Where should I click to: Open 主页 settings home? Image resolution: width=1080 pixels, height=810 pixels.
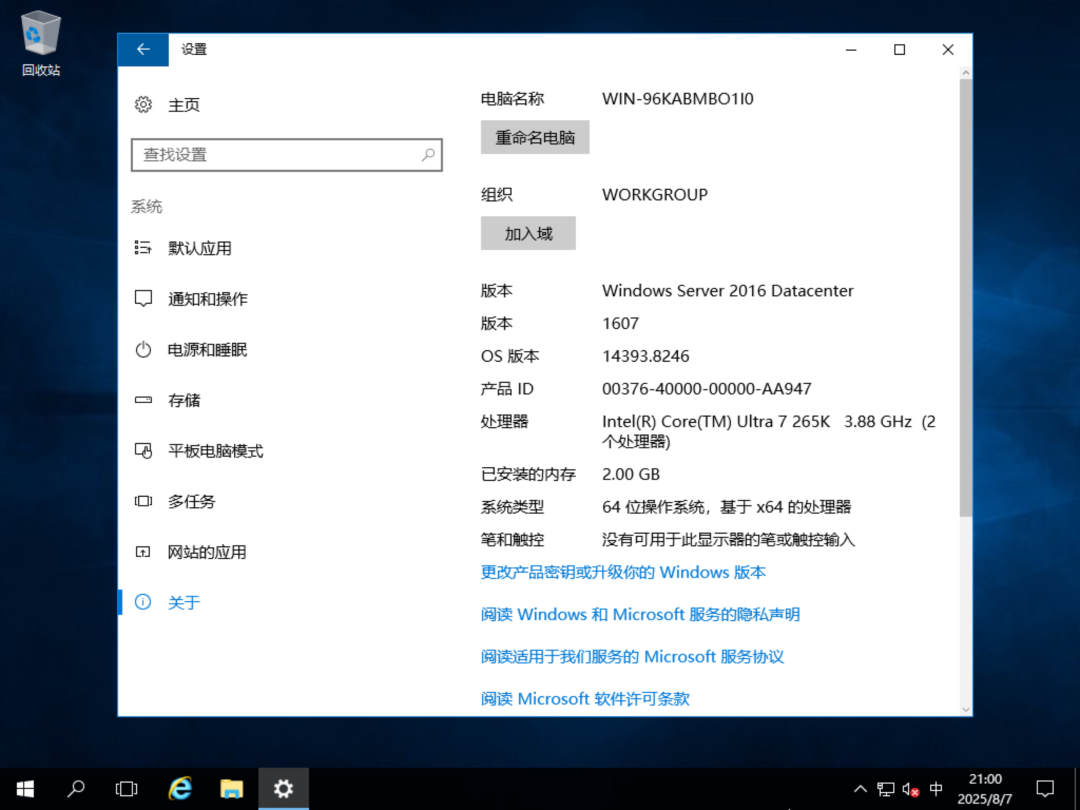(x=184, y=105)
